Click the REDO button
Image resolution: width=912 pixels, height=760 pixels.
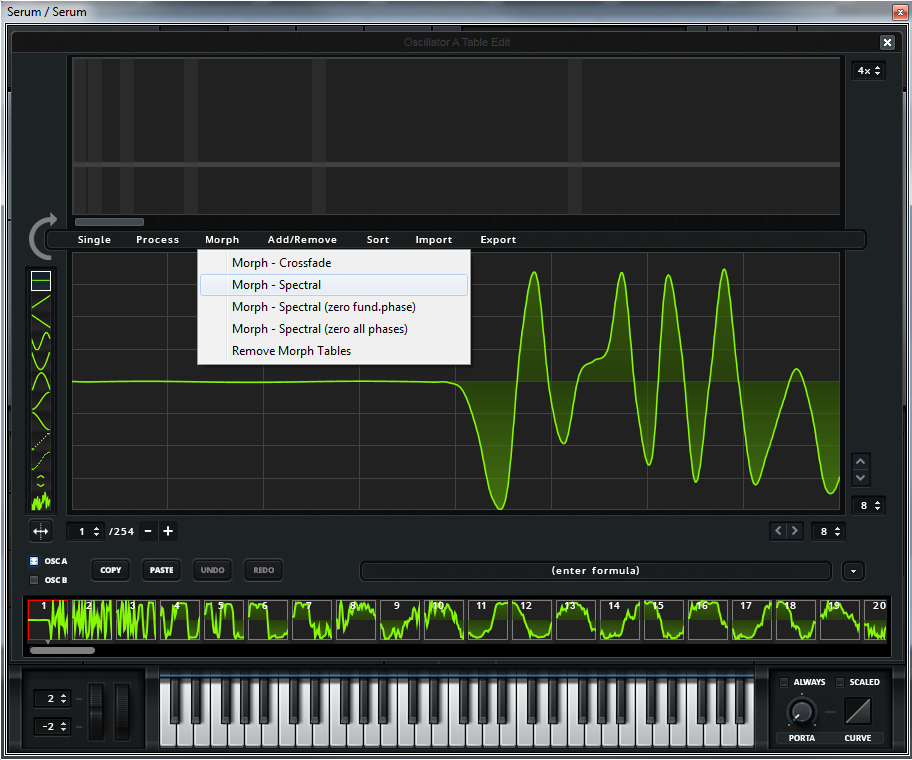tap(263, 570)
